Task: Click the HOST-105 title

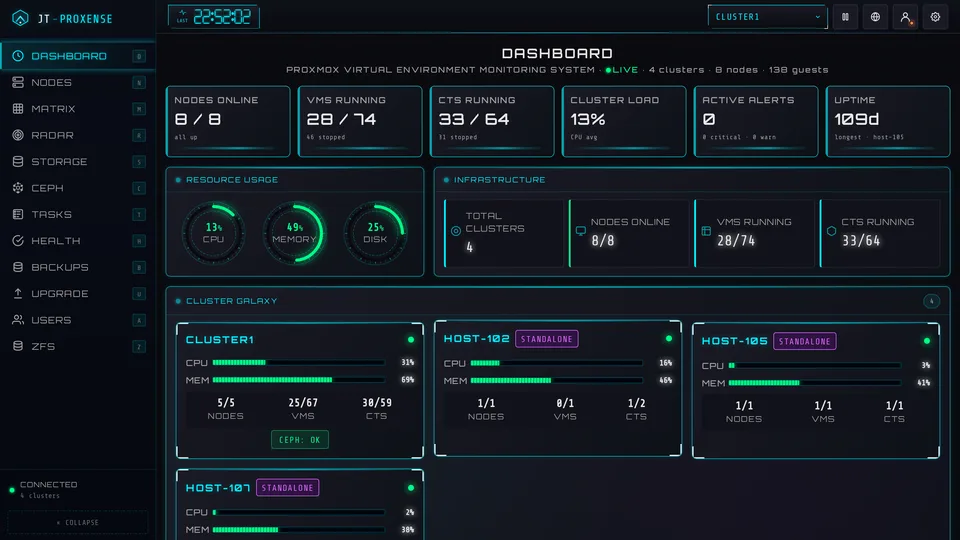Action: click(x=735, y=341)
